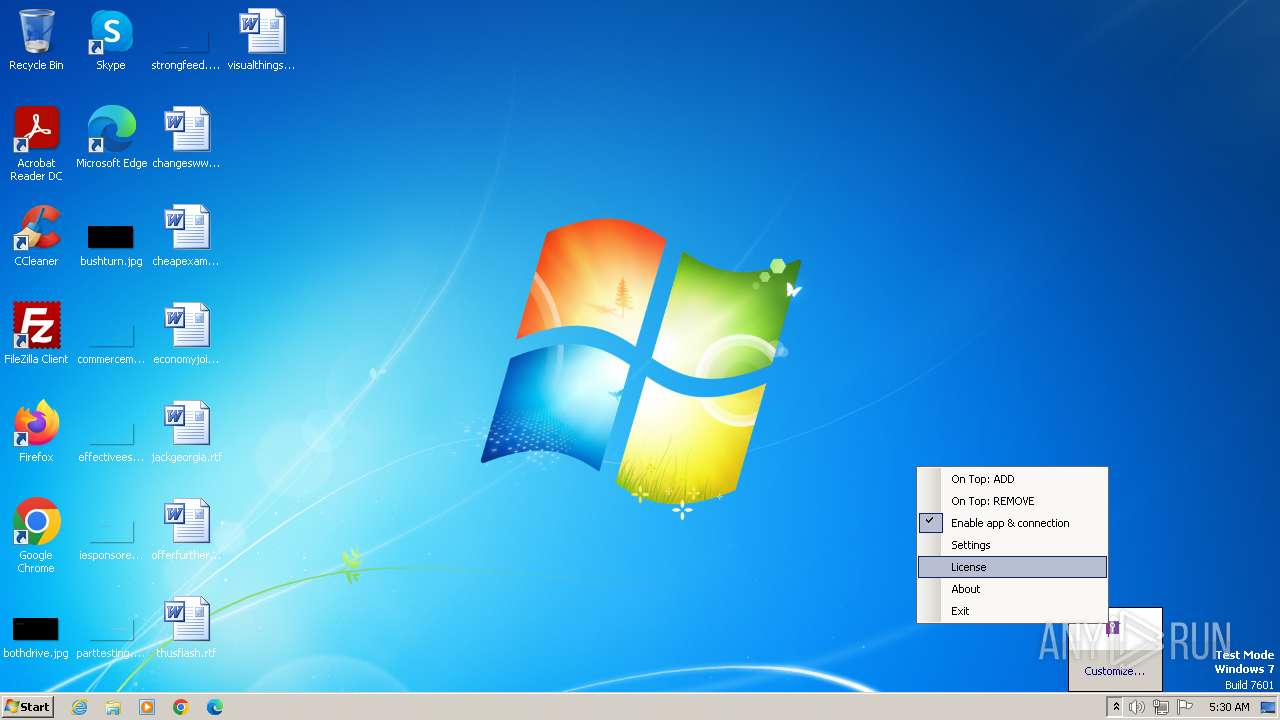Choose On Top: REMOVE menu entry
The image size is (1280, 720).
coord(1012,501)
